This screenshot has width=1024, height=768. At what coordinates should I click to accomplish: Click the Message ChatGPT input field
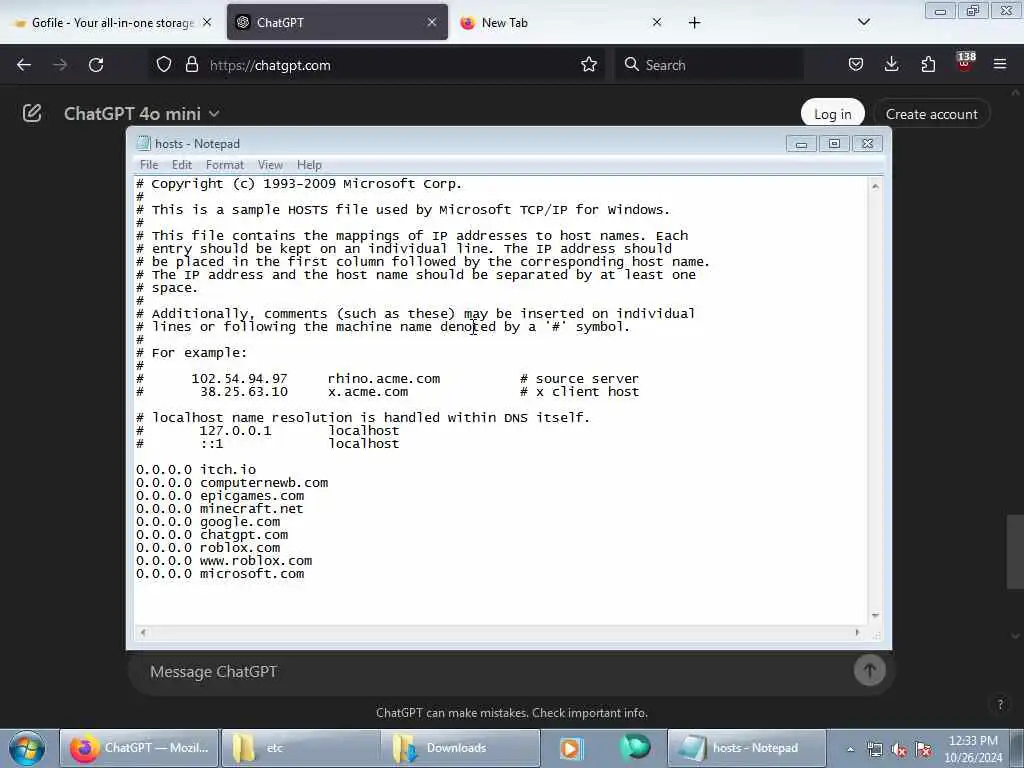coord(496,671)
